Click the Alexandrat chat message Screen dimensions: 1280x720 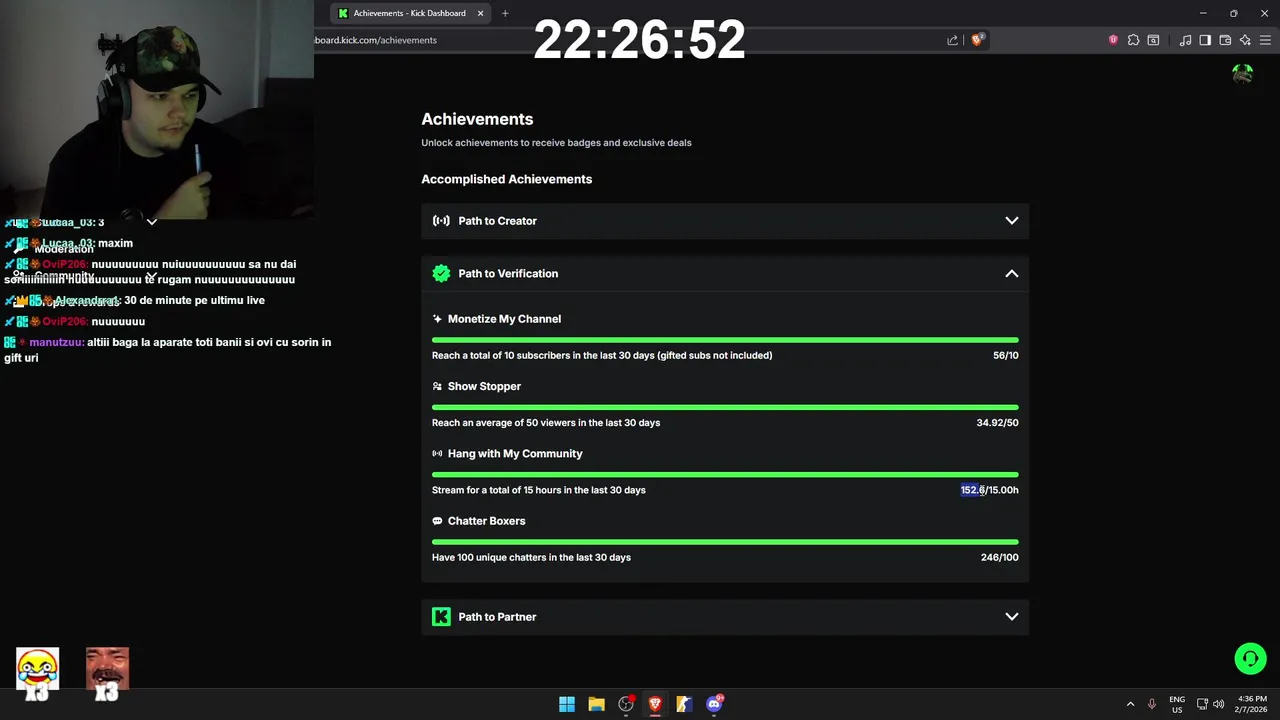135,300
